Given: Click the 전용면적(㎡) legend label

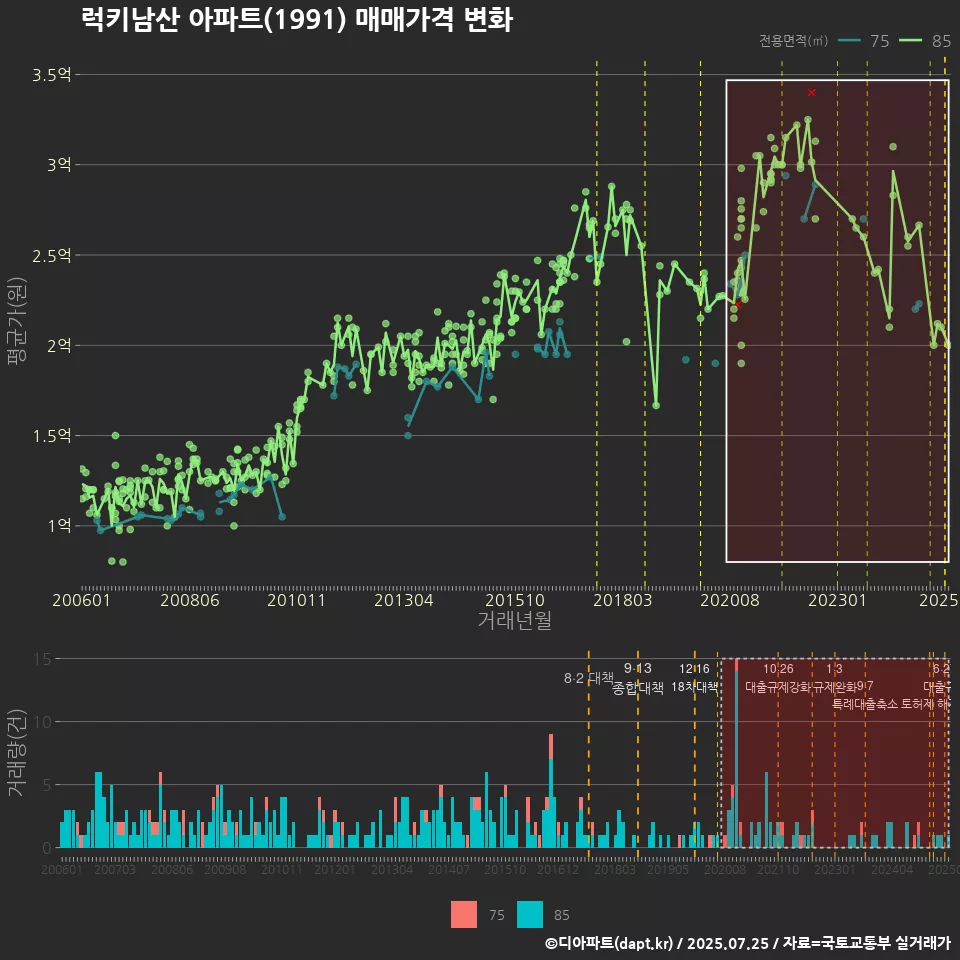Looking at the screenshot, I should coord(793,41).
